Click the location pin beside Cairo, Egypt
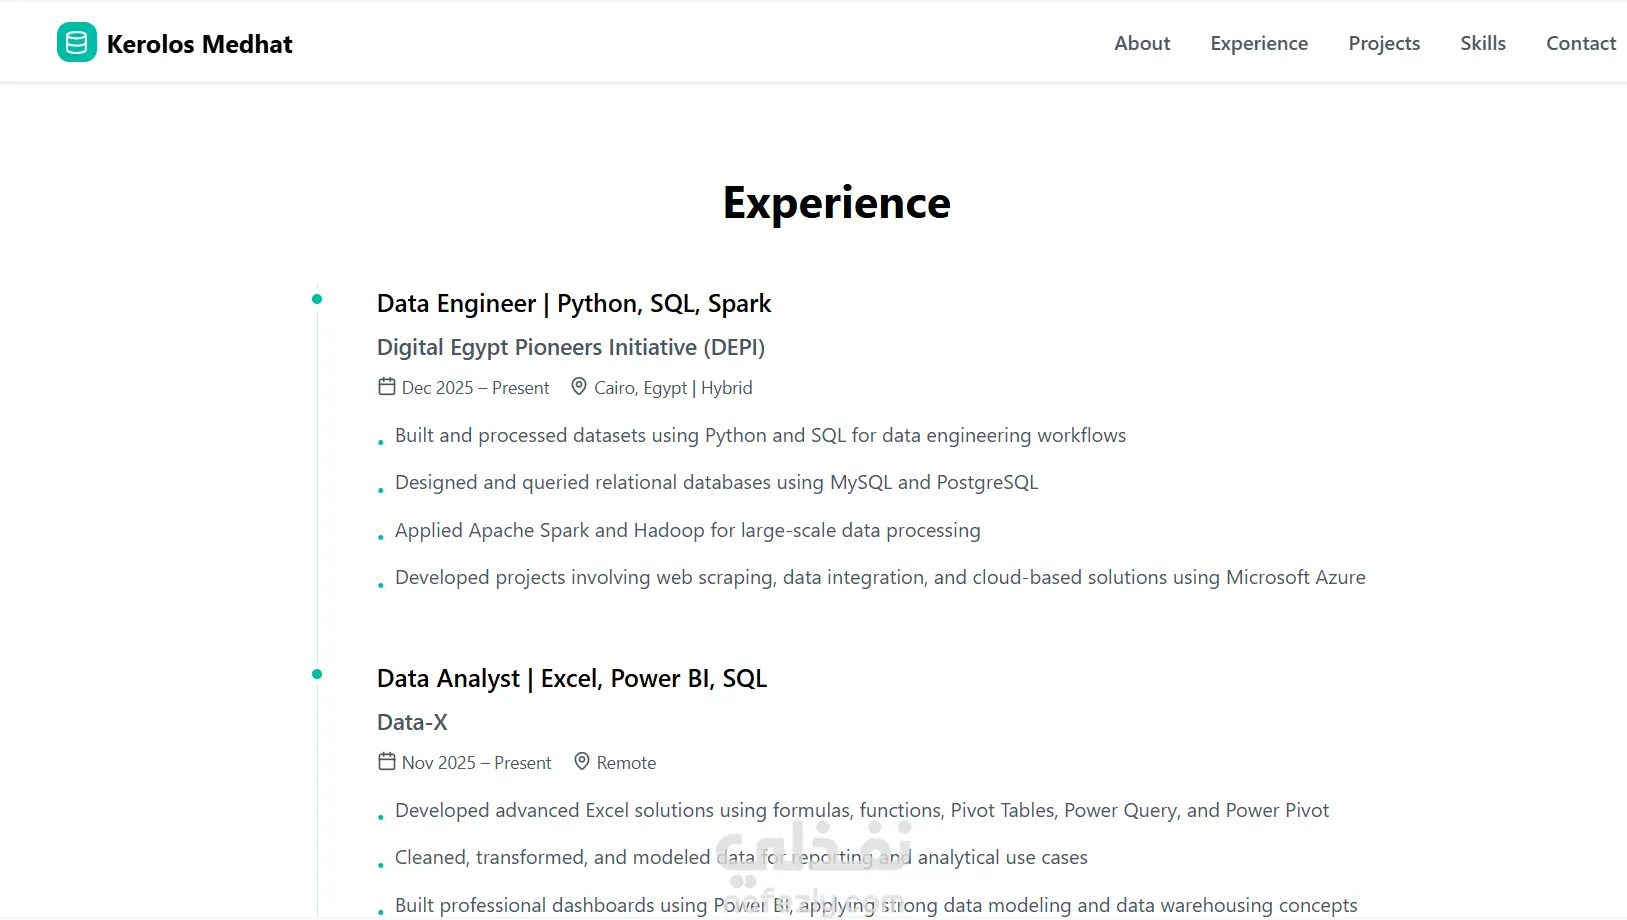The width and height of the screenshot is (1627, 920). point(579,386)
